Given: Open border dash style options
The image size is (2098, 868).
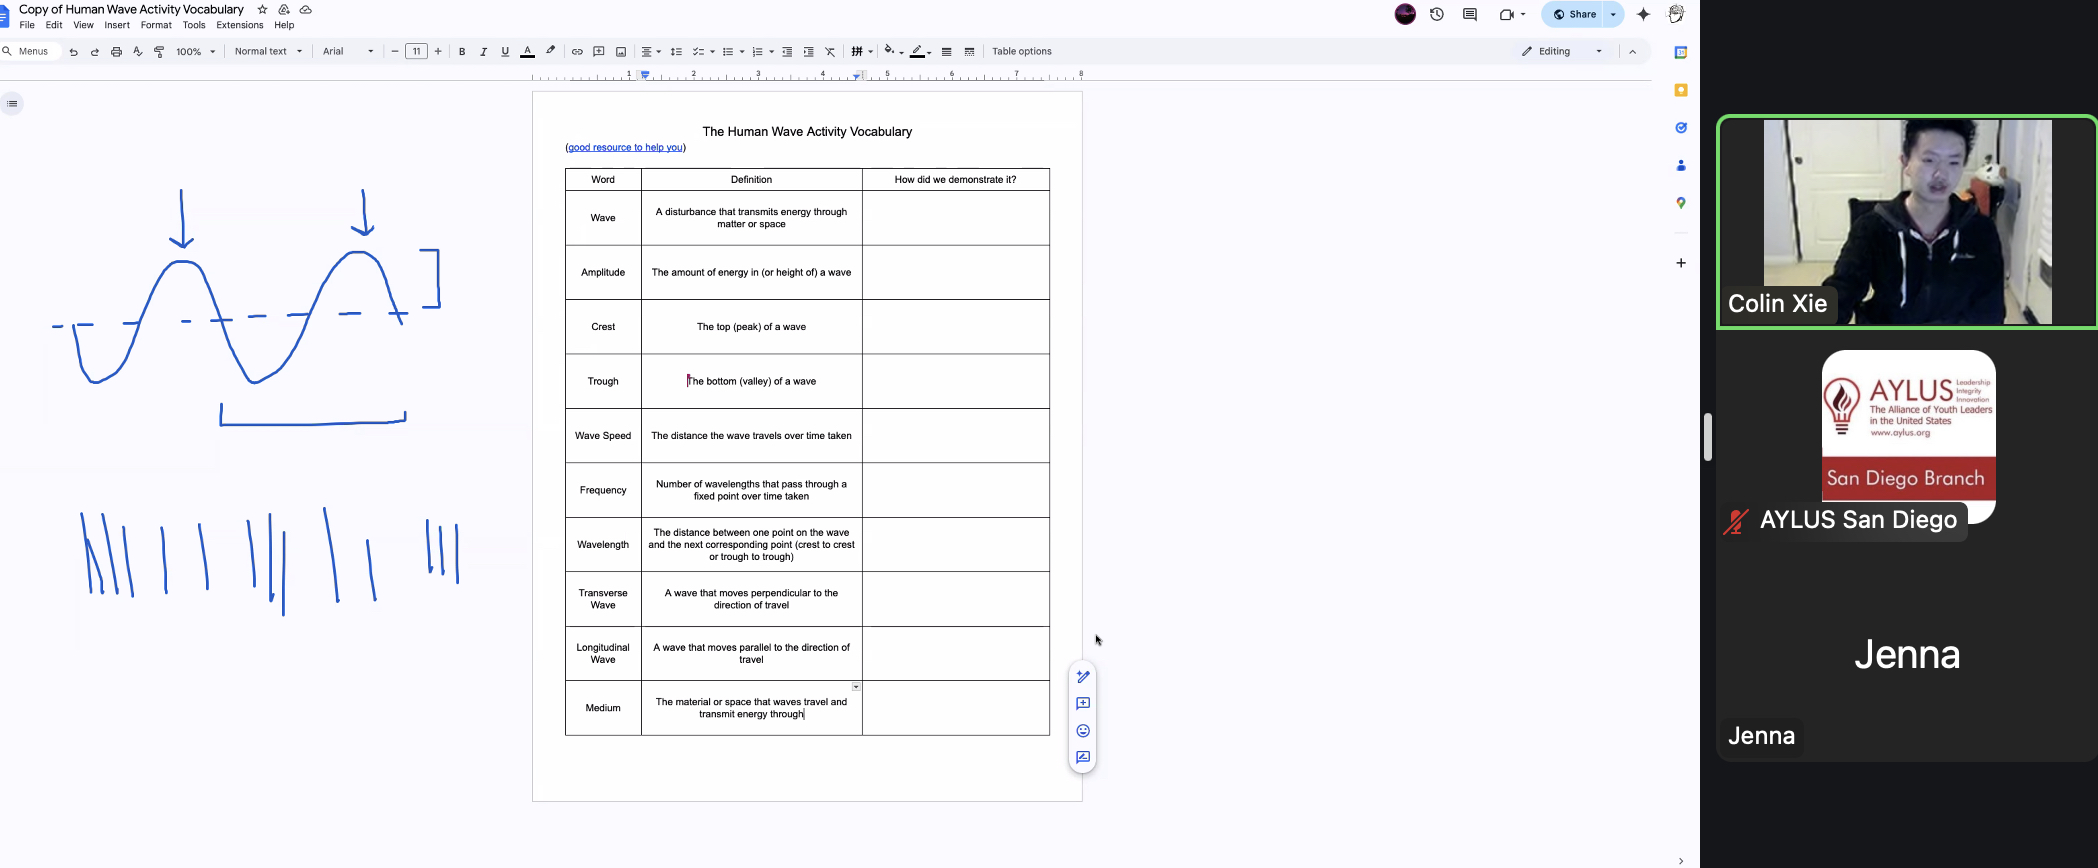Looking at the screenshot, I should pos(969,52).
